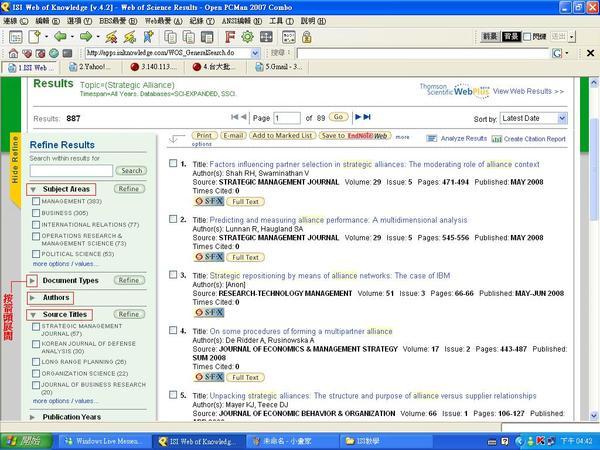Click the heart favorites icon beside home

click(27, 53)
